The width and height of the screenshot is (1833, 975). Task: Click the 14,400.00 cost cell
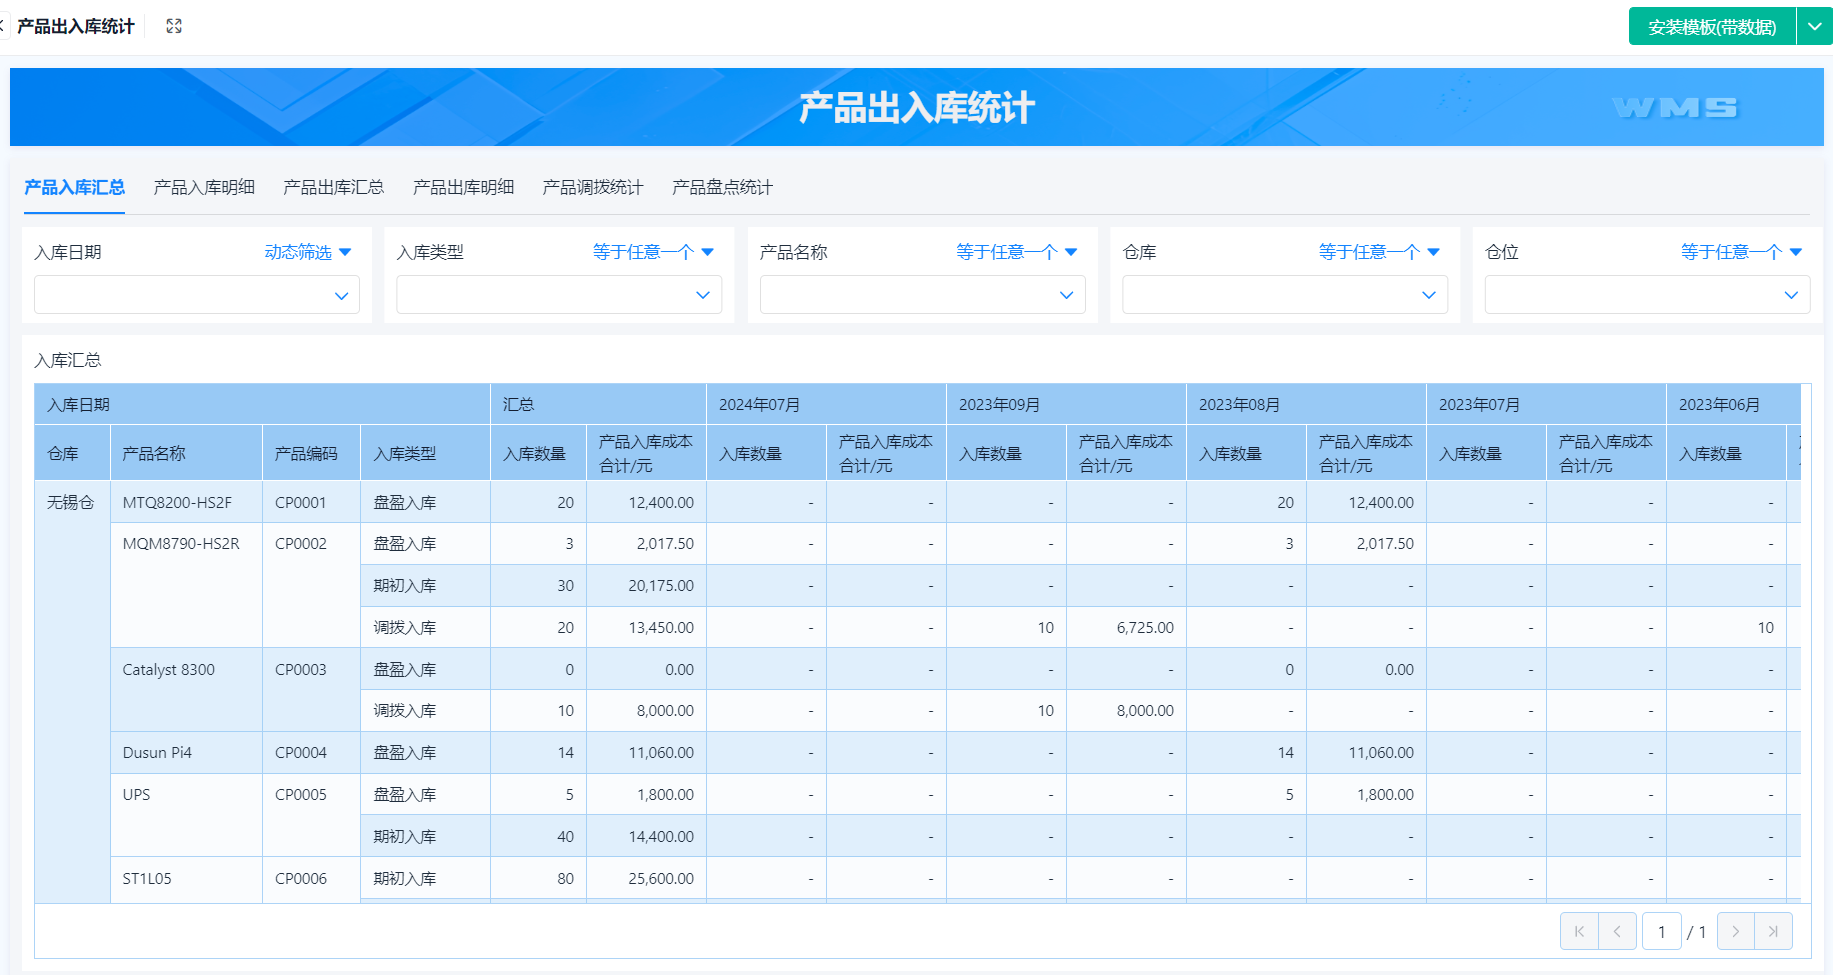(646, 836)
